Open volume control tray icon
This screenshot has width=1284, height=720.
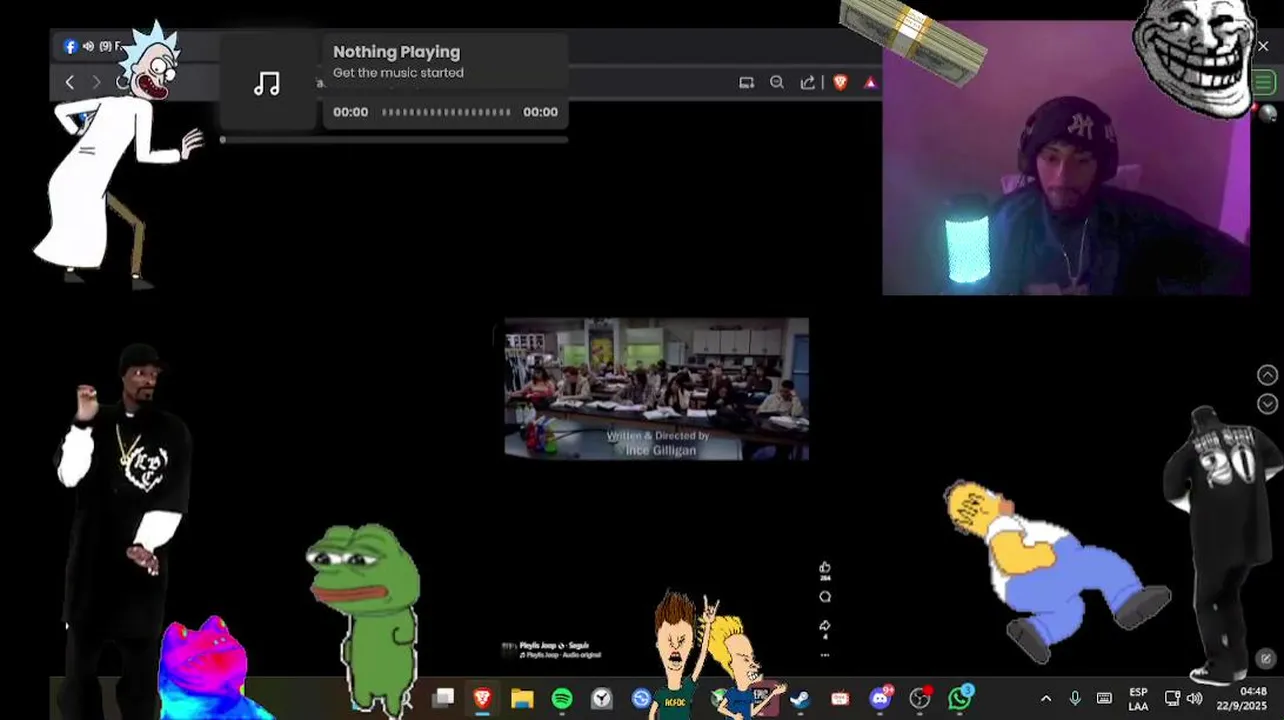pyautogui.click(x=1194, y=698)
